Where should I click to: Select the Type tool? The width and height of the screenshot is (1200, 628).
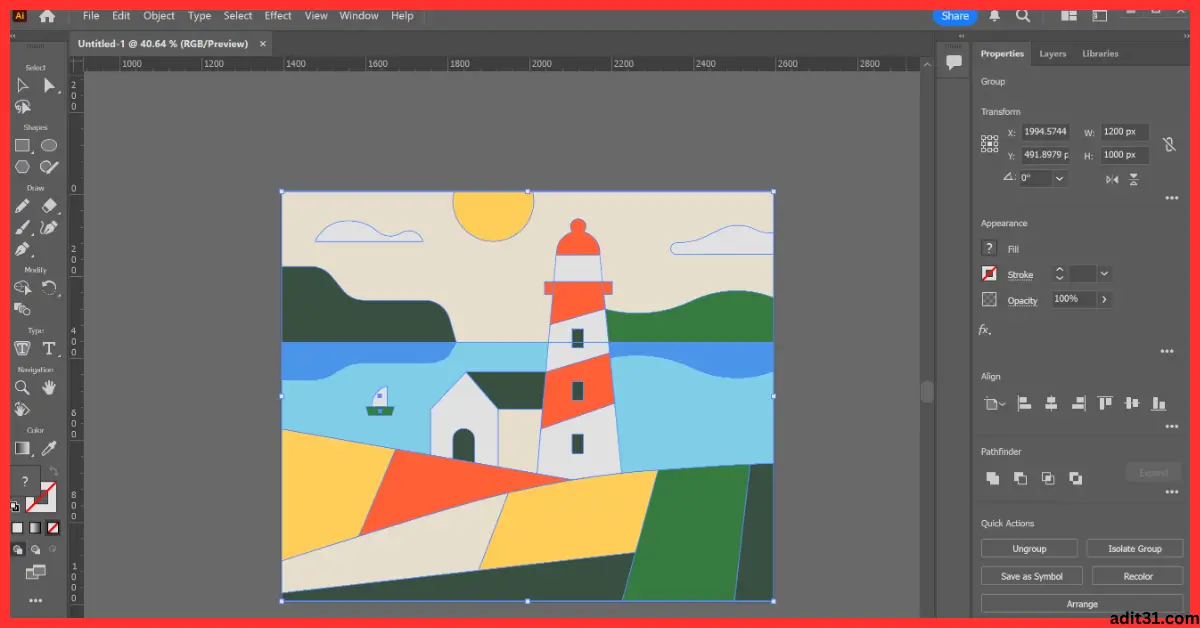(x=49, y=348)
